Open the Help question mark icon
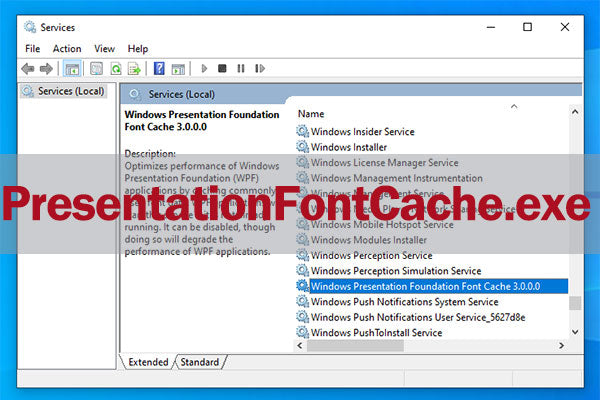This screenshot has width=600, height=400. tap(159, 69)
